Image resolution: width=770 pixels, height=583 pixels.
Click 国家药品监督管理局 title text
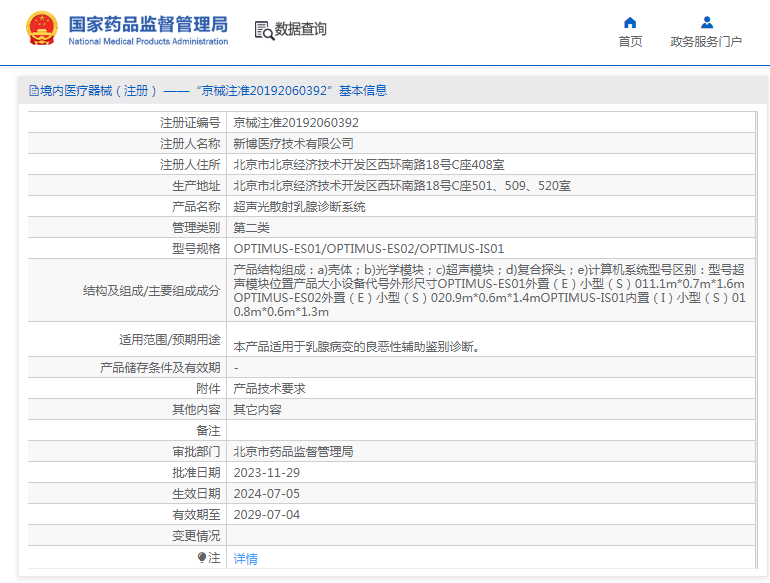pyautogui.click(x=148, y=24)
